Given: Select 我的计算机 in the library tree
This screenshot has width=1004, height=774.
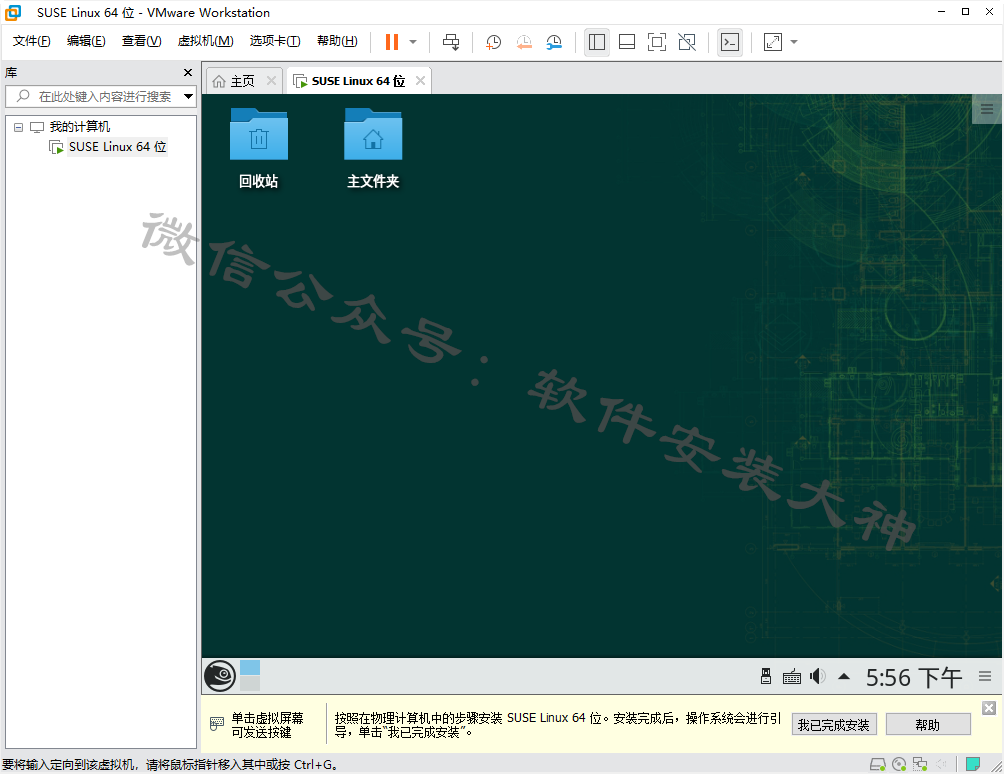Looking at the screenshot, I should pos(79,127).
